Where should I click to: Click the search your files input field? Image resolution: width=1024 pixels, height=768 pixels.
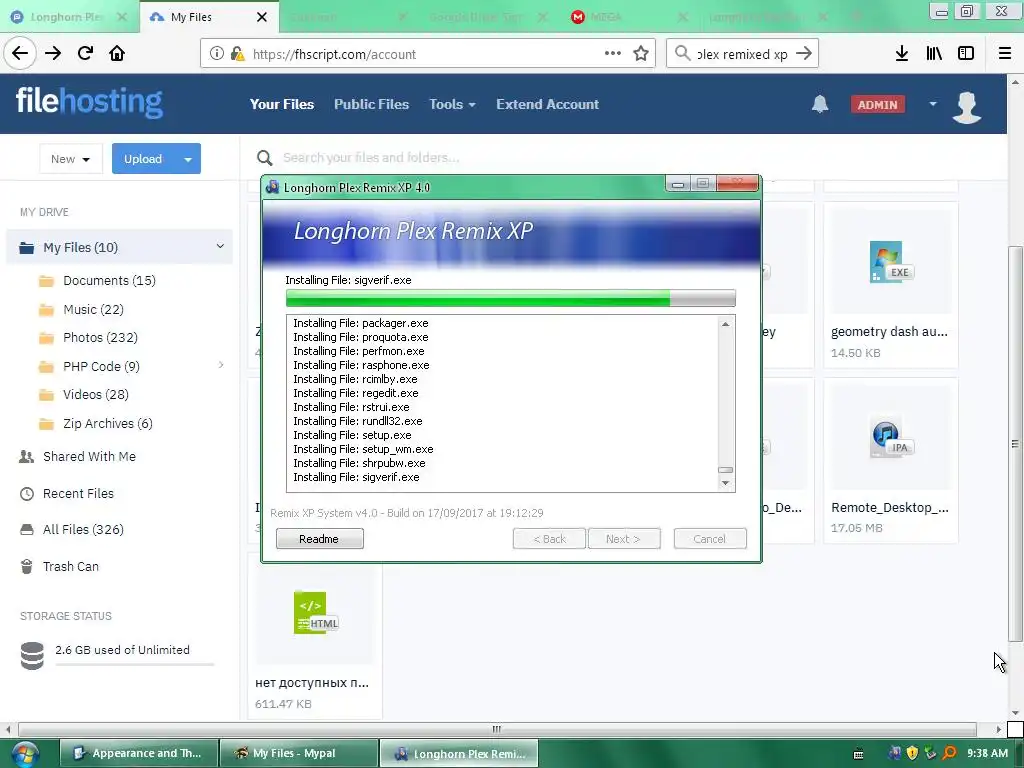click(370, 157)
